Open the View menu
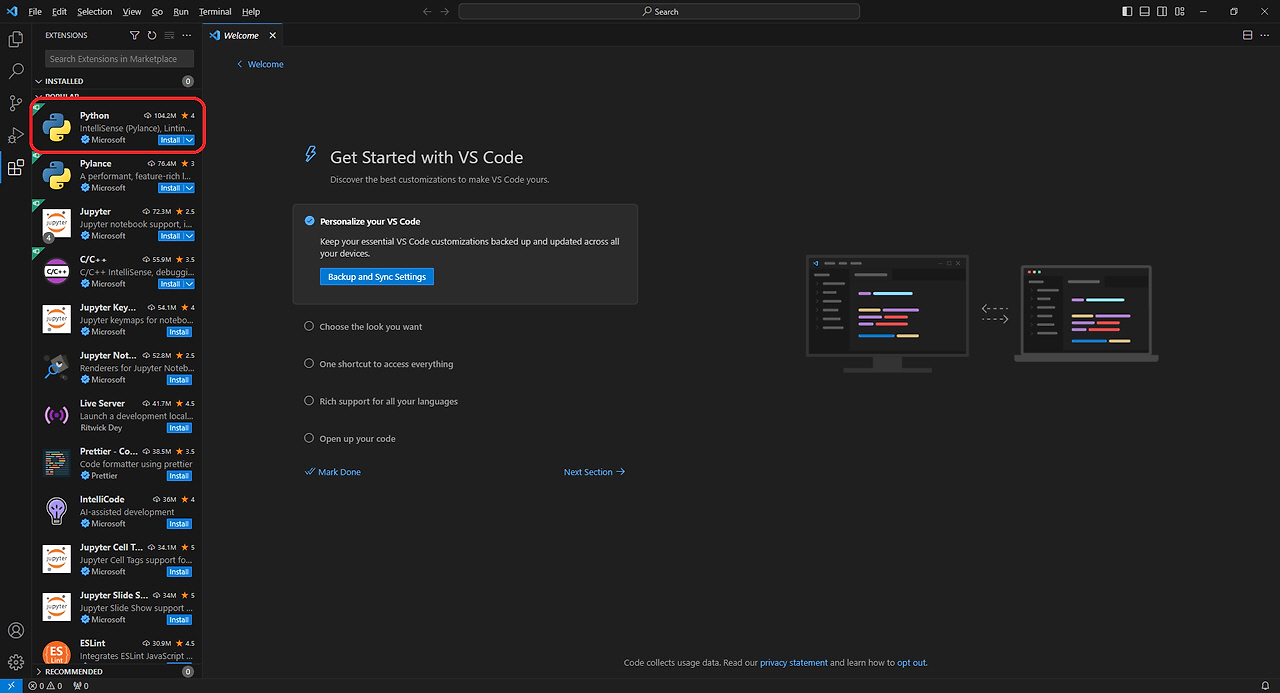 coord(132,11)
